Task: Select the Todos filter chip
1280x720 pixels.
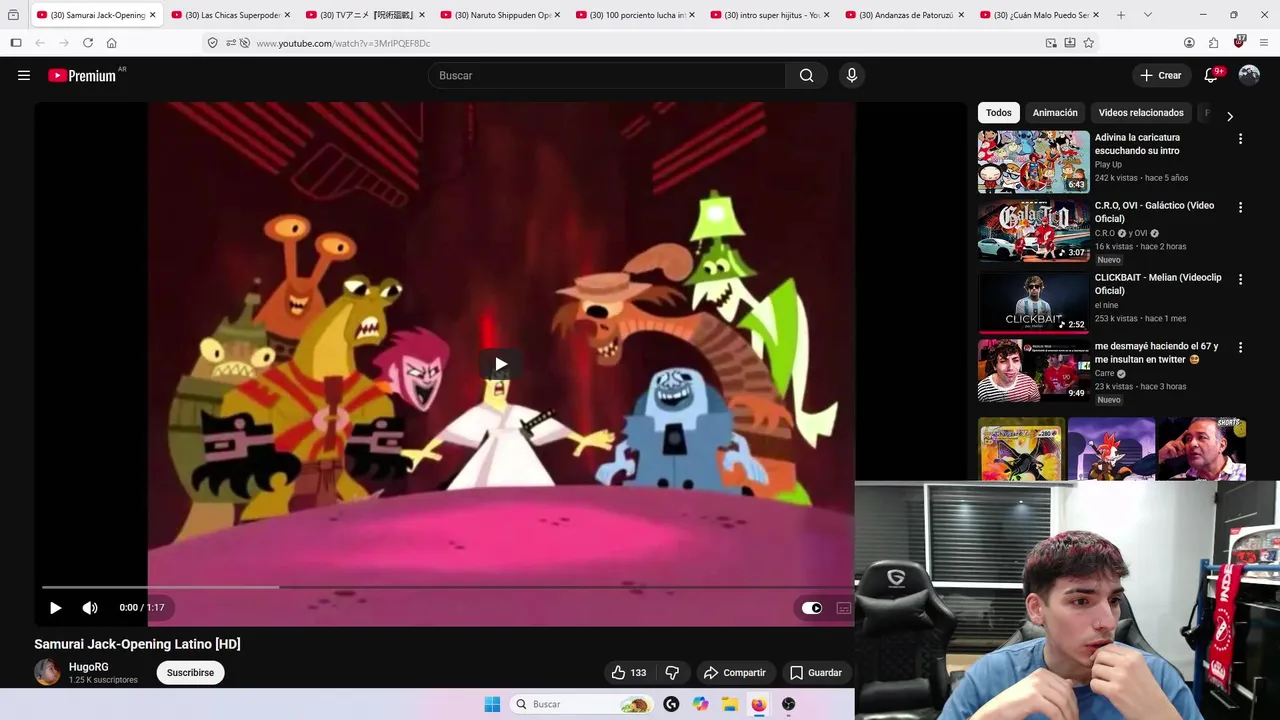Action: pos(999,113)
